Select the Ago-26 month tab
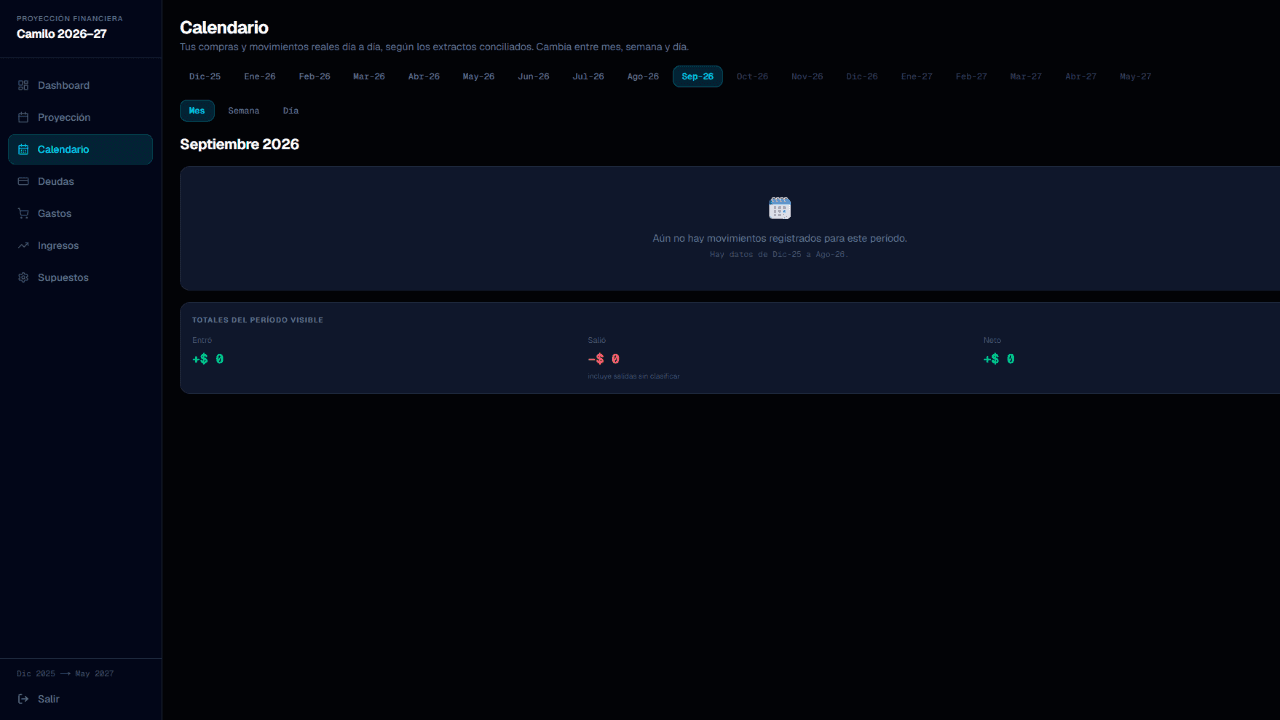Viewport: 1280px width, 720px height. pos(643,76)
